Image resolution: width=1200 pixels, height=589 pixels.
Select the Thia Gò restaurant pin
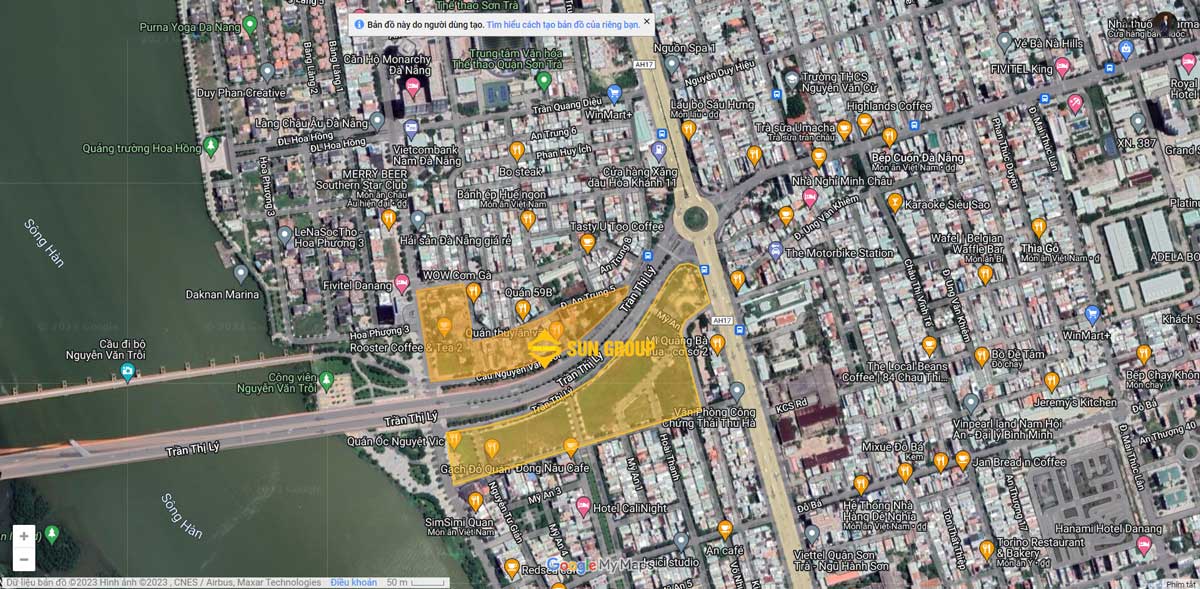pos(1039,227)
